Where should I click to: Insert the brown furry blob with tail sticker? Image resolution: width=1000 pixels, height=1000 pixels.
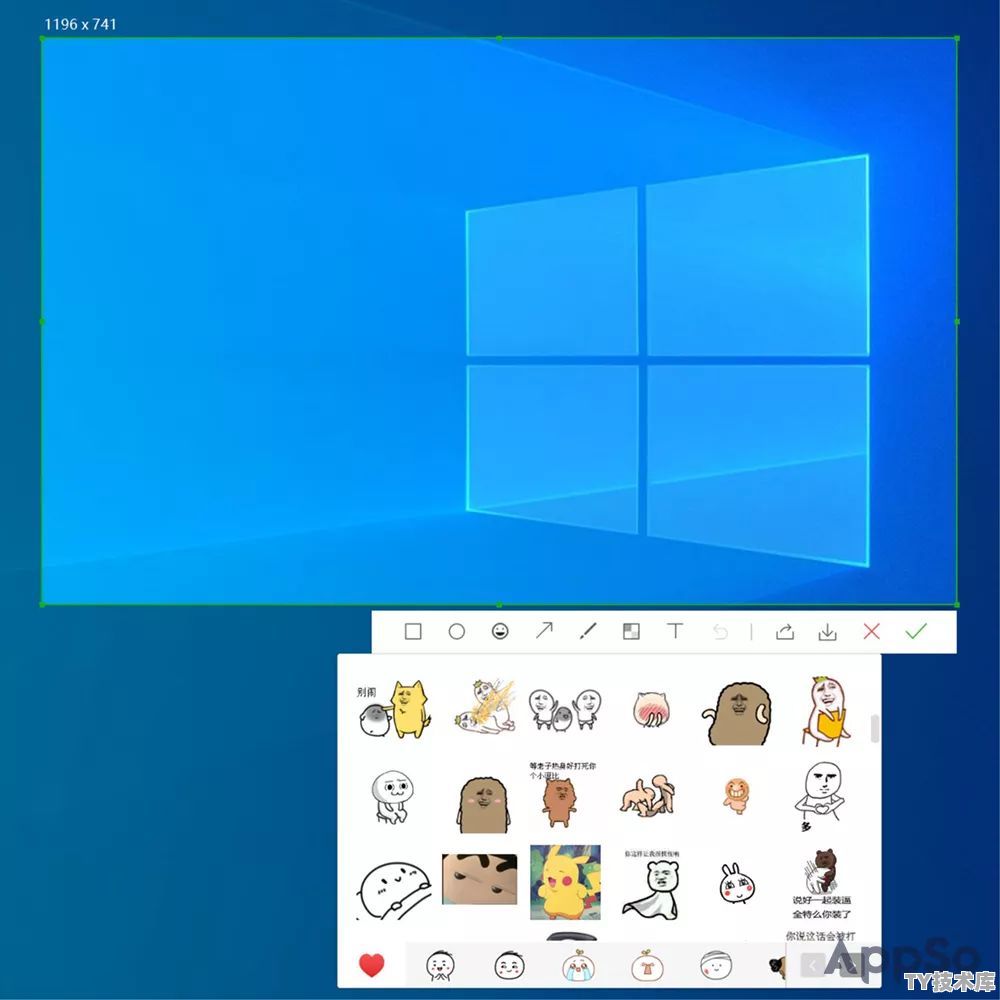[737, 714]
